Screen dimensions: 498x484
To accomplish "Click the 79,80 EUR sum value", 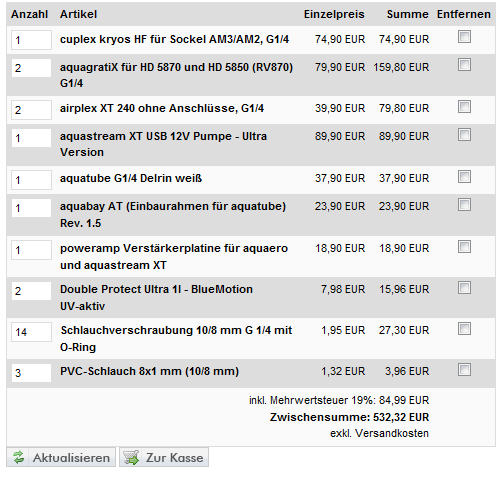I will coord(404,108).
